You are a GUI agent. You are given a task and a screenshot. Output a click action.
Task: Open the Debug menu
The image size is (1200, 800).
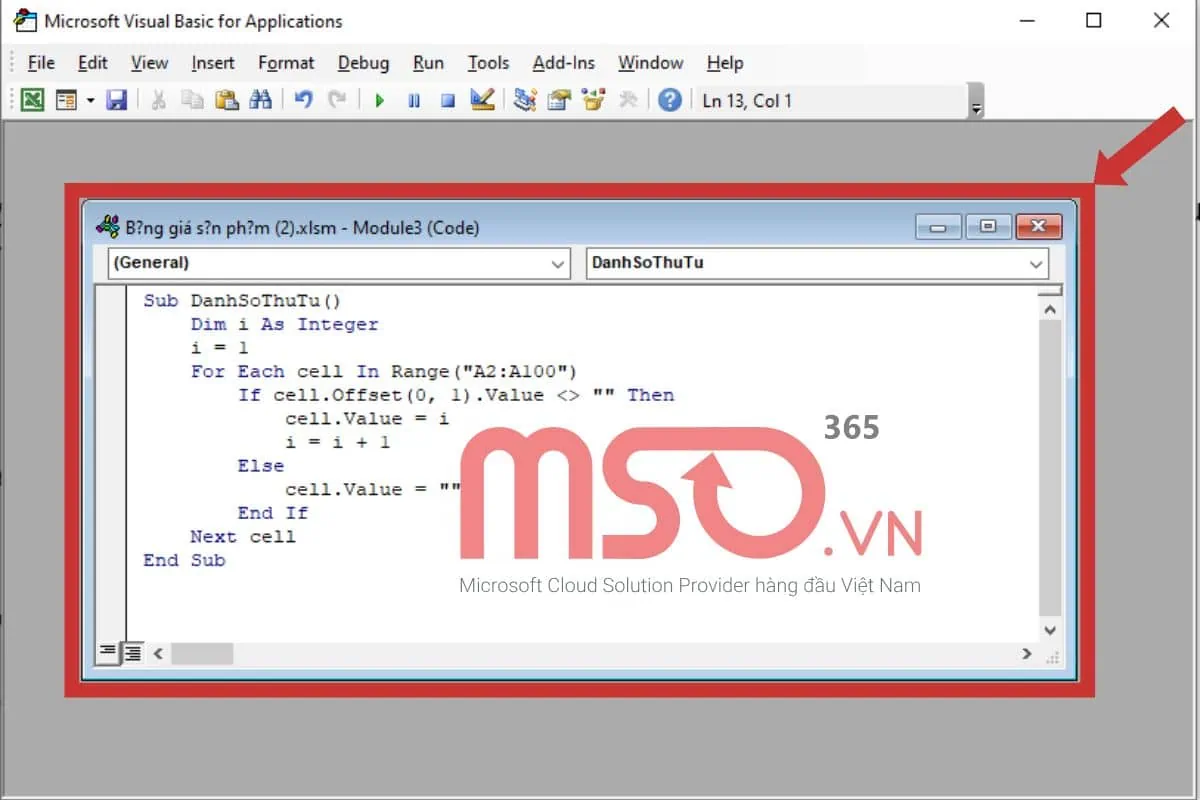[362, 63]
